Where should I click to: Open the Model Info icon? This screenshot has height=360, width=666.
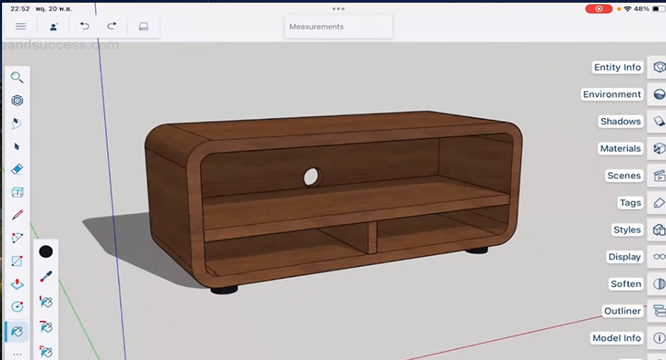point(659,338)
